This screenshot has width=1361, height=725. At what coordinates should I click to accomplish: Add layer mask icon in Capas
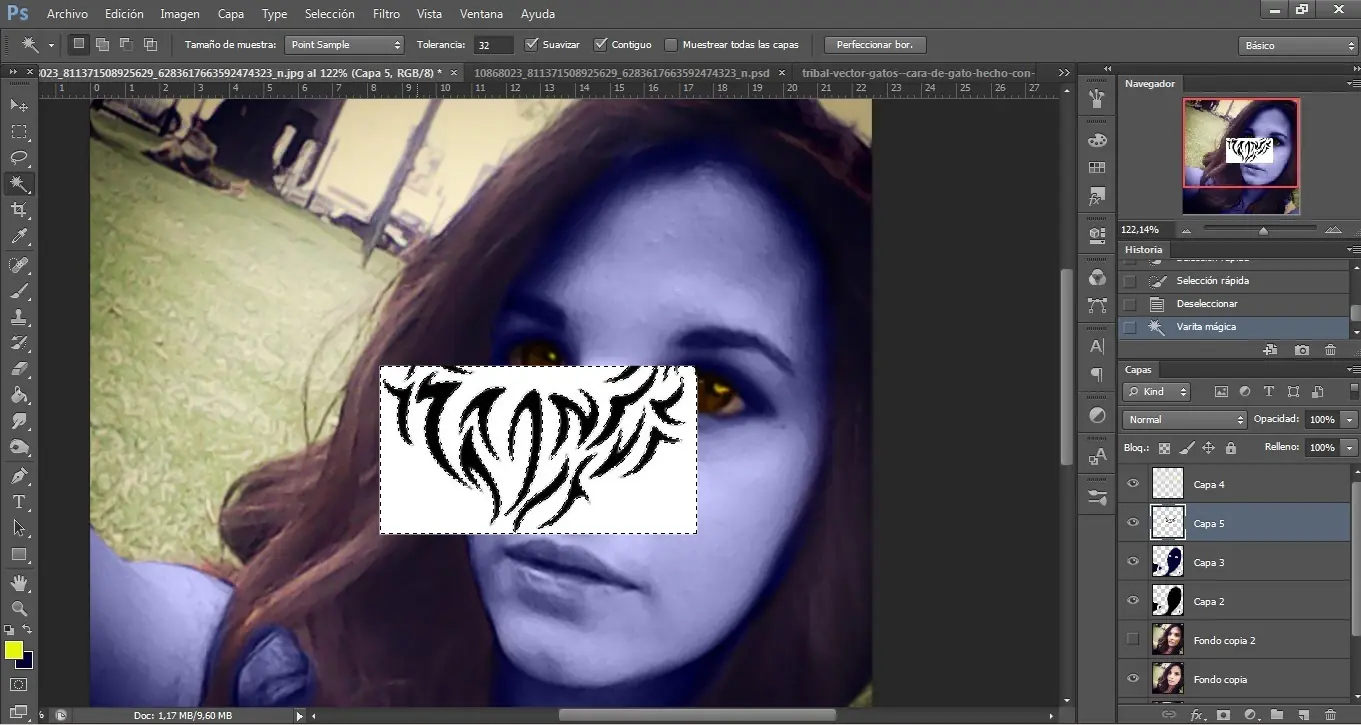(x=1223, y=715)
